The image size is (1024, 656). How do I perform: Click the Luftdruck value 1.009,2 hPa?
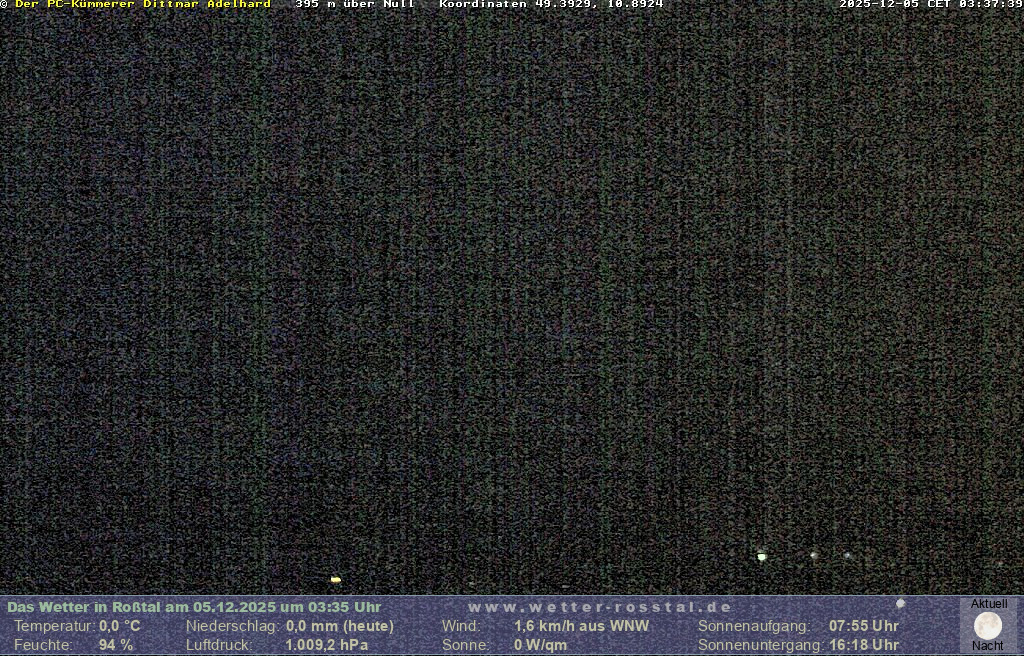click(327, 645)
